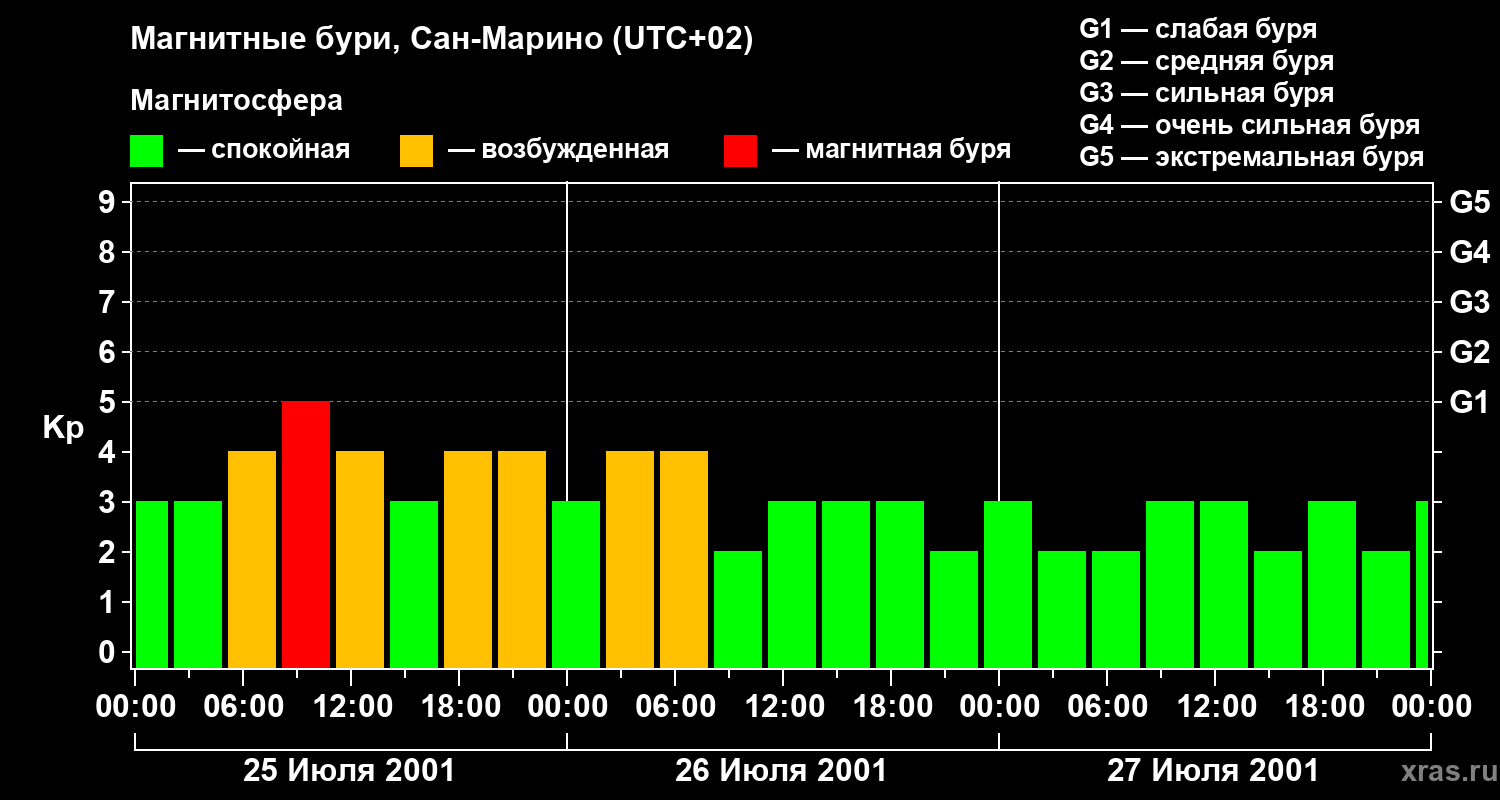Click the '26 Июля 2001' date label
This screenshot has width=1500, height=800.
point(781,771)
